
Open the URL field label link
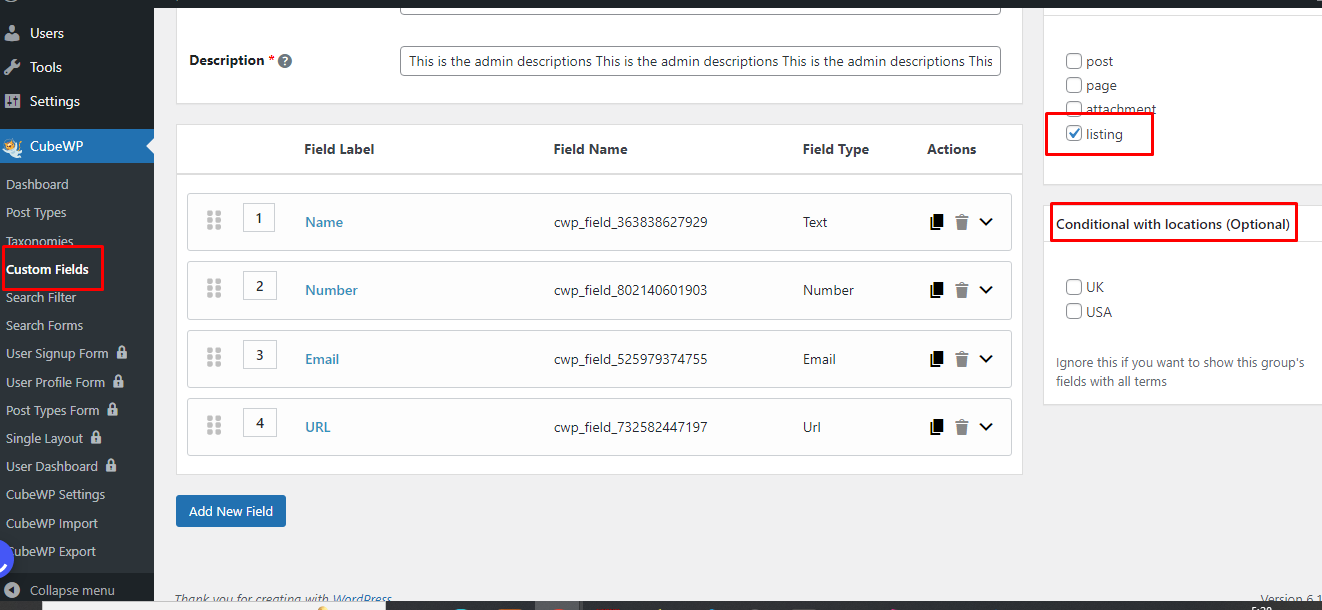tap(317, 427)
